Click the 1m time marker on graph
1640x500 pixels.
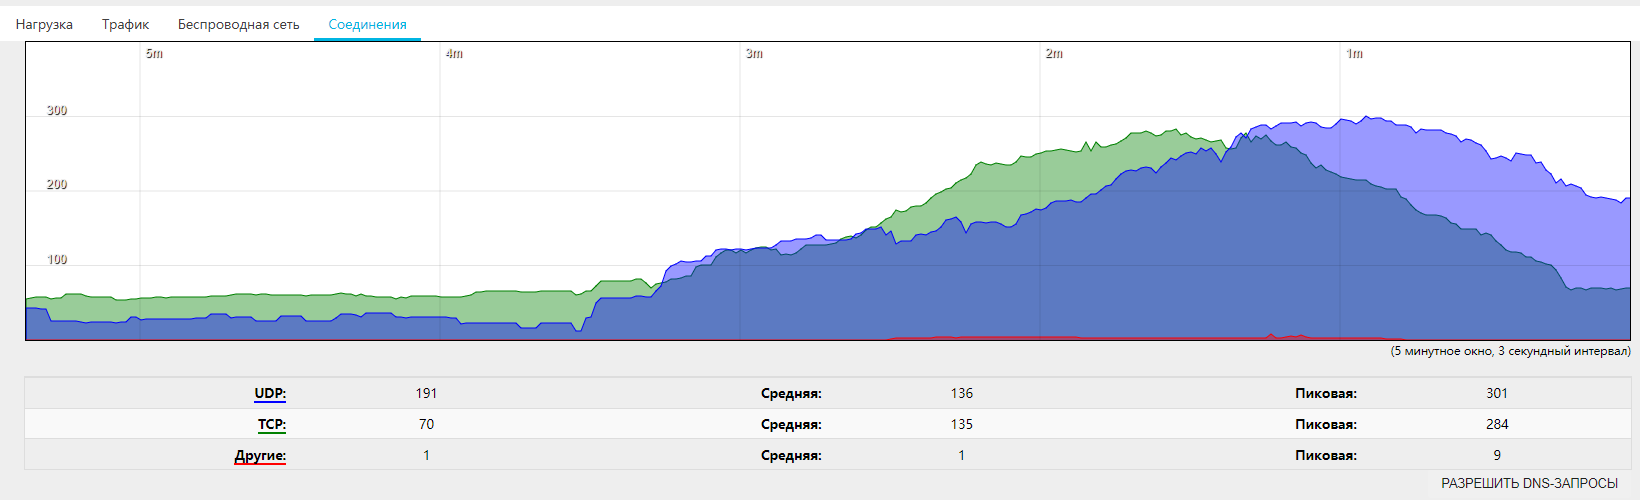click(x=1354, y=54)
